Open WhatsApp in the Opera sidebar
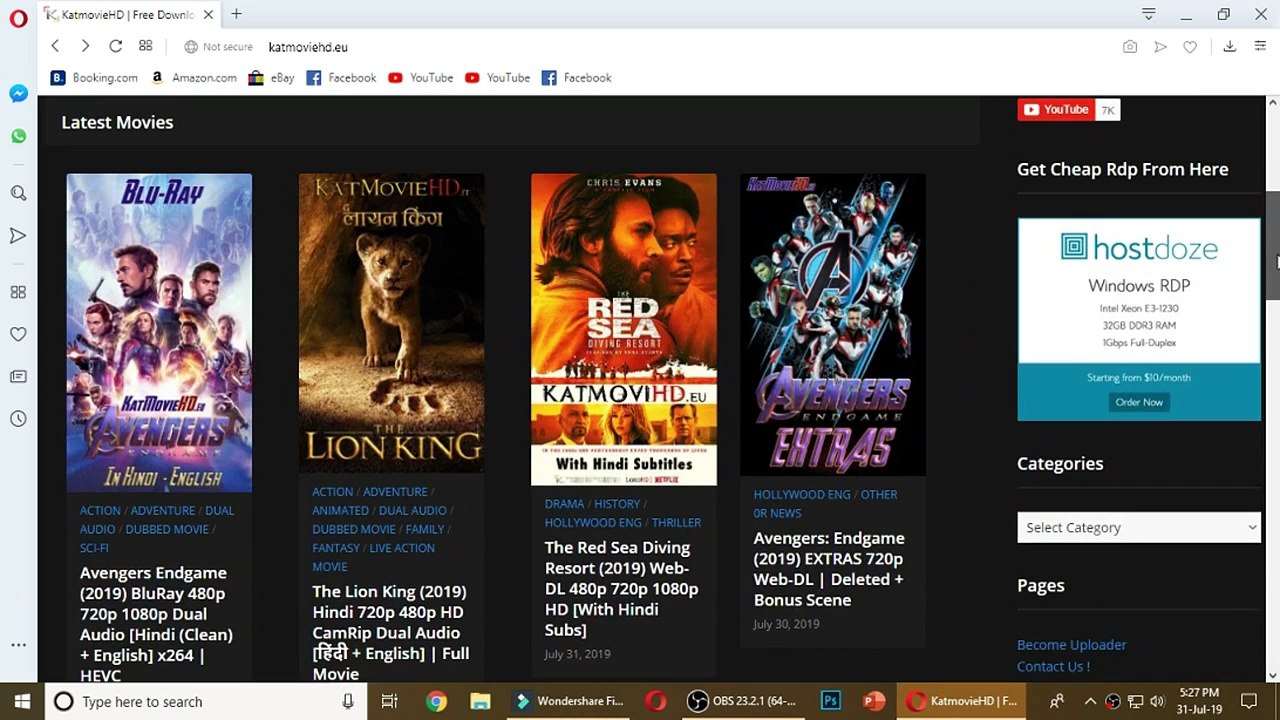The height and width of the screenshot is (720, 1280). pyautogui.click(x=18, y=136)
